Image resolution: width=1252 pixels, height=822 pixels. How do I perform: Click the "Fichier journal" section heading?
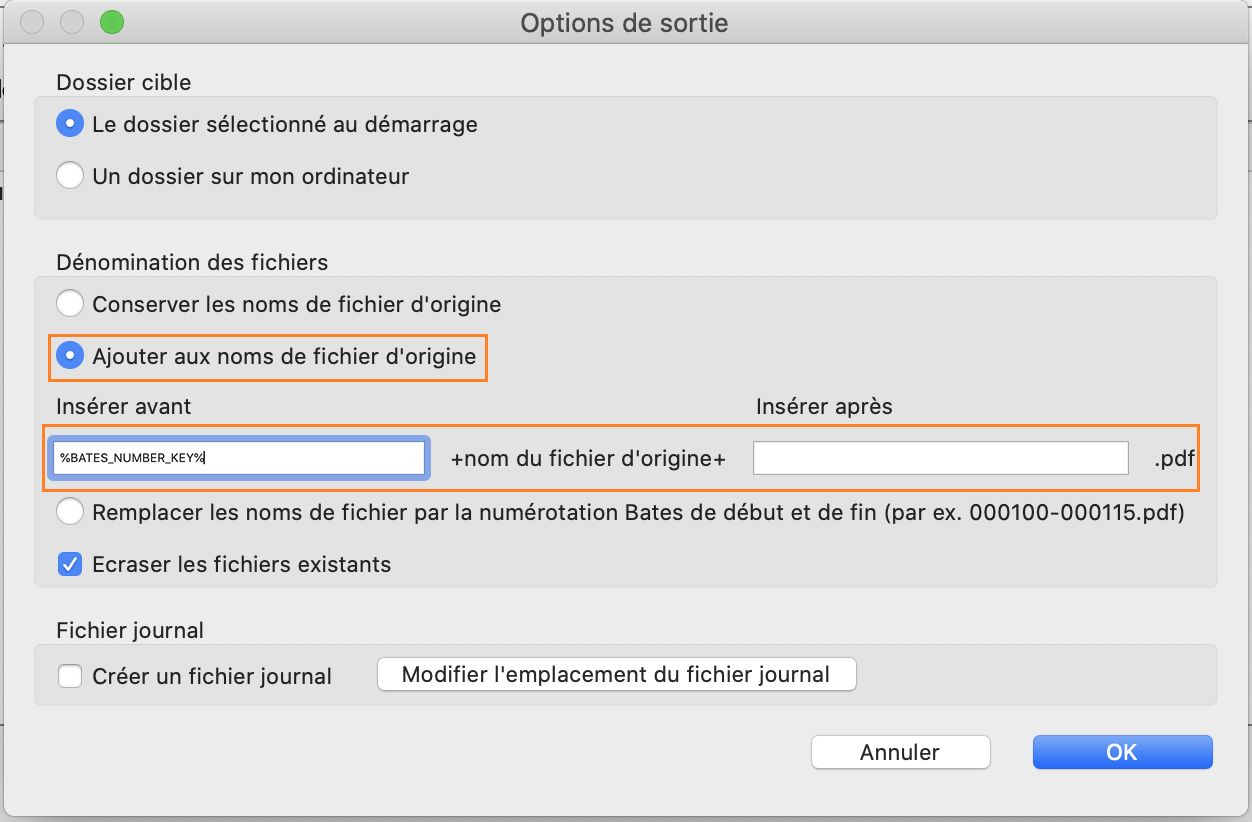[x=130, y=630]
